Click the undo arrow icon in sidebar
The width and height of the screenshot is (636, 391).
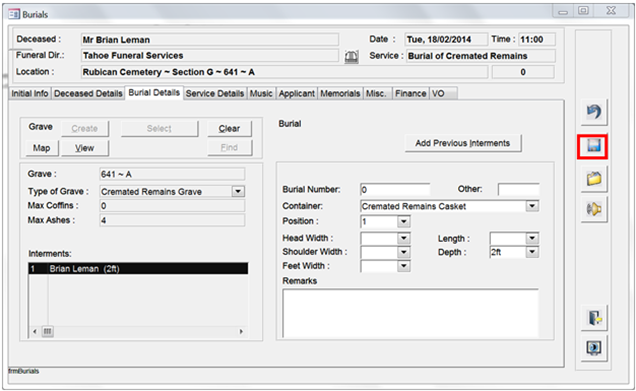pos(594,112)
